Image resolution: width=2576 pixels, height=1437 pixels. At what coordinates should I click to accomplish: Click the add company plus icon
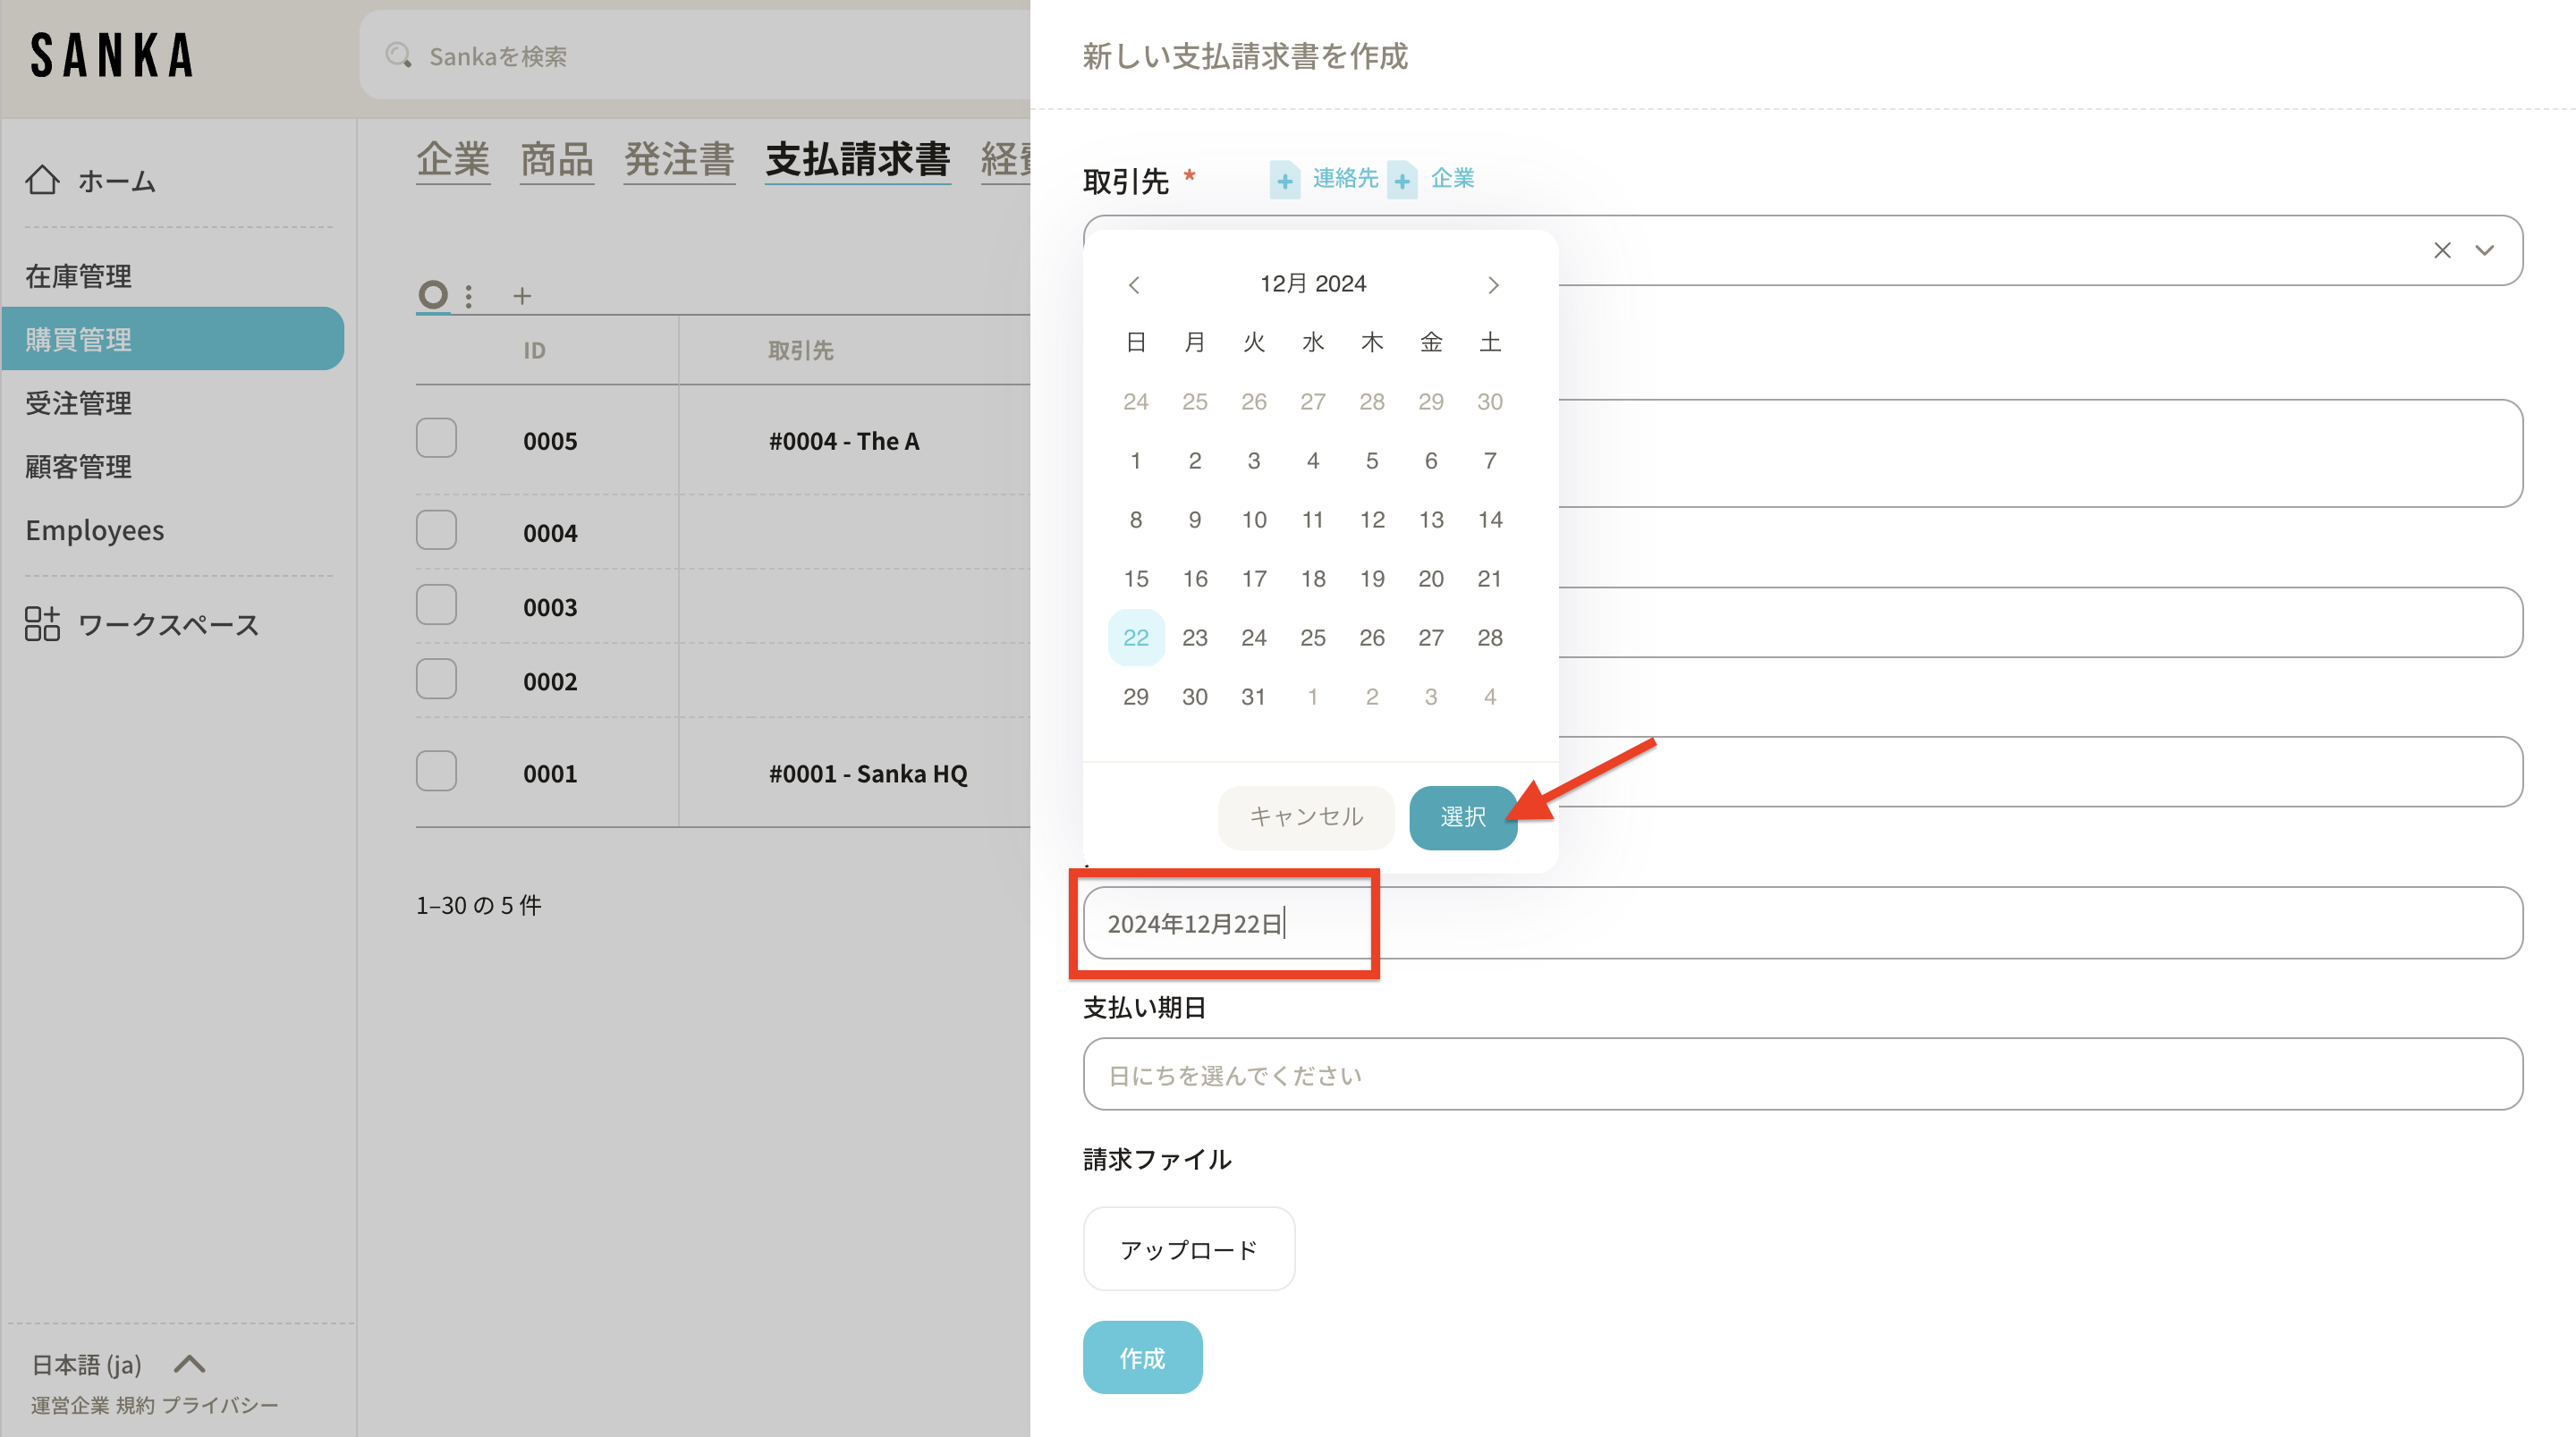[x=1402, y=180]
